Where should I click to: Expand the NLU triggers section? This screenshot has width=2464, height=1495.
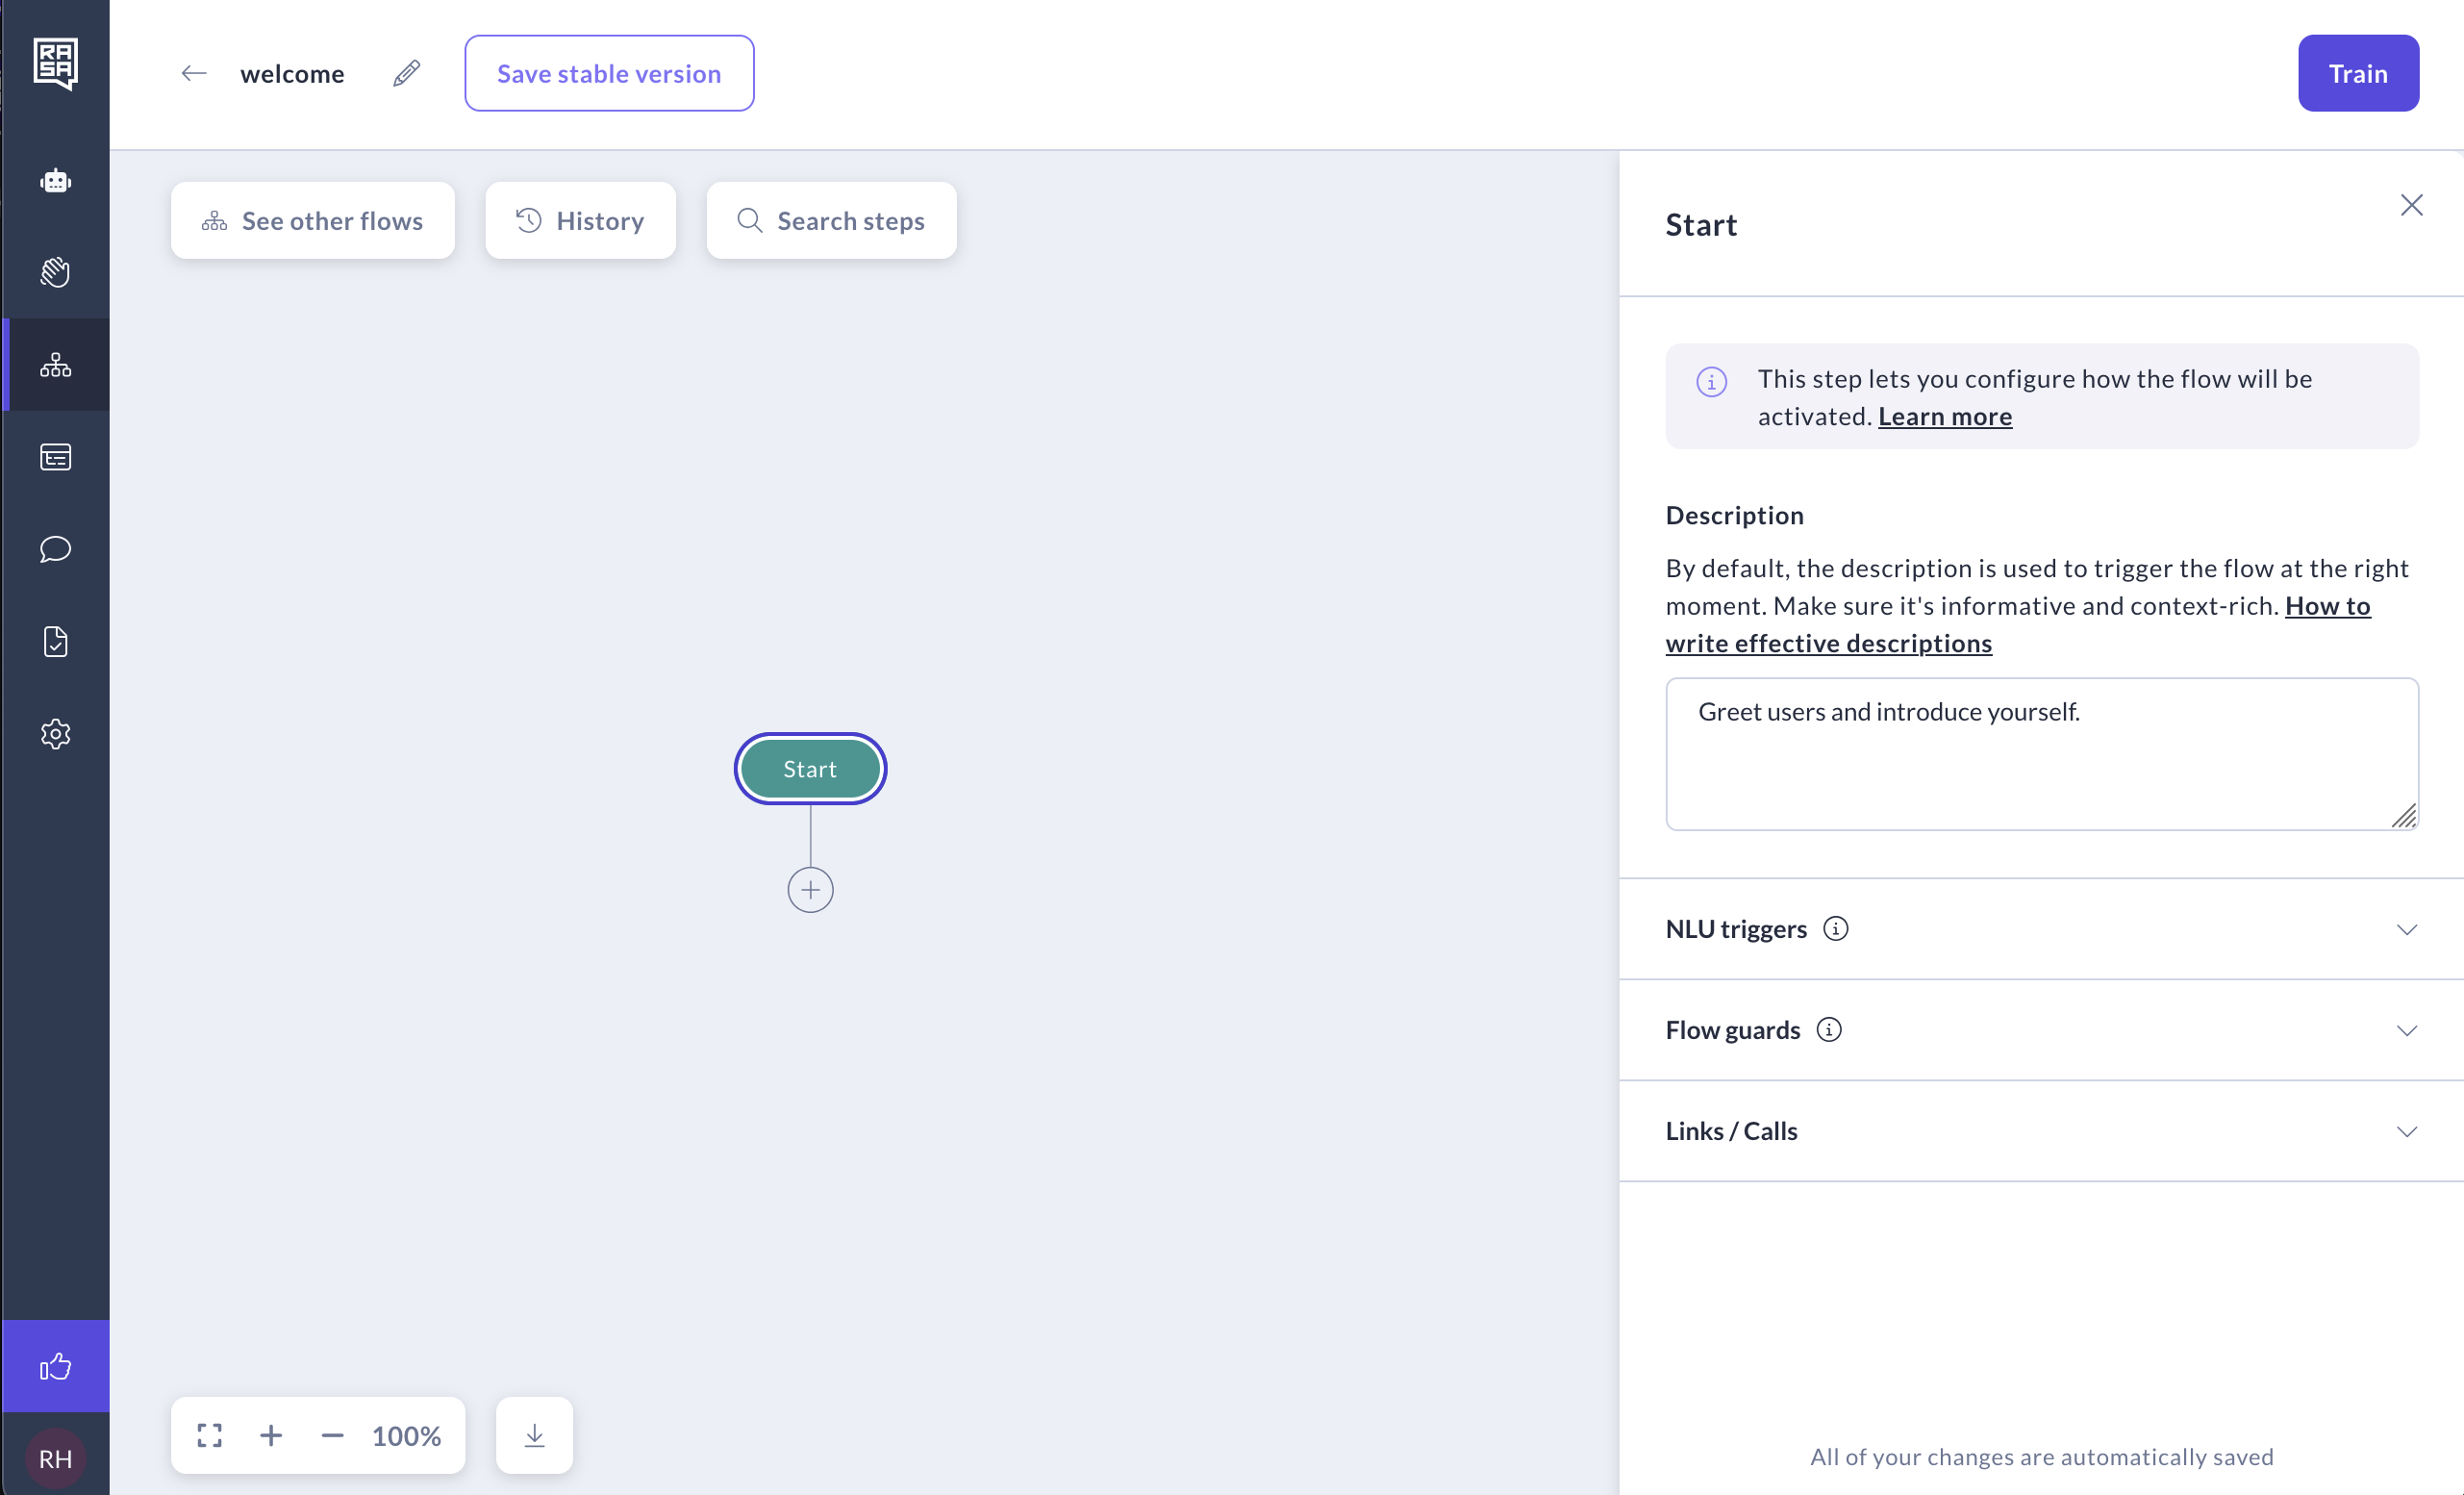point(2041,929)
